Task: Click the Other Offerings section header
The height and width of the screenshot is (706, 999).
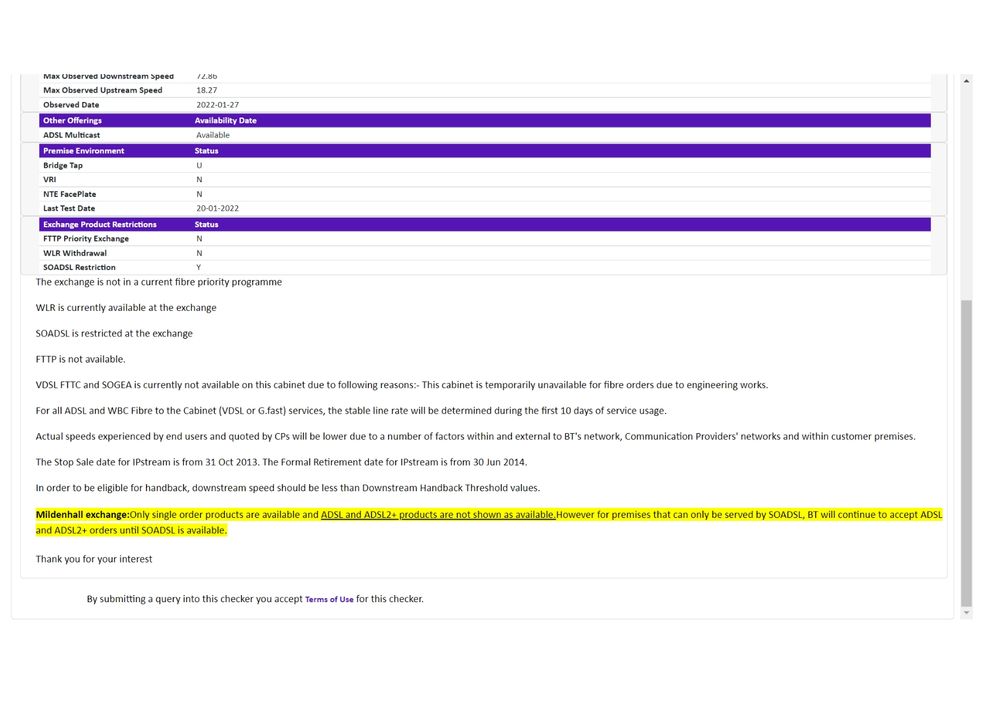Action: 72,121
